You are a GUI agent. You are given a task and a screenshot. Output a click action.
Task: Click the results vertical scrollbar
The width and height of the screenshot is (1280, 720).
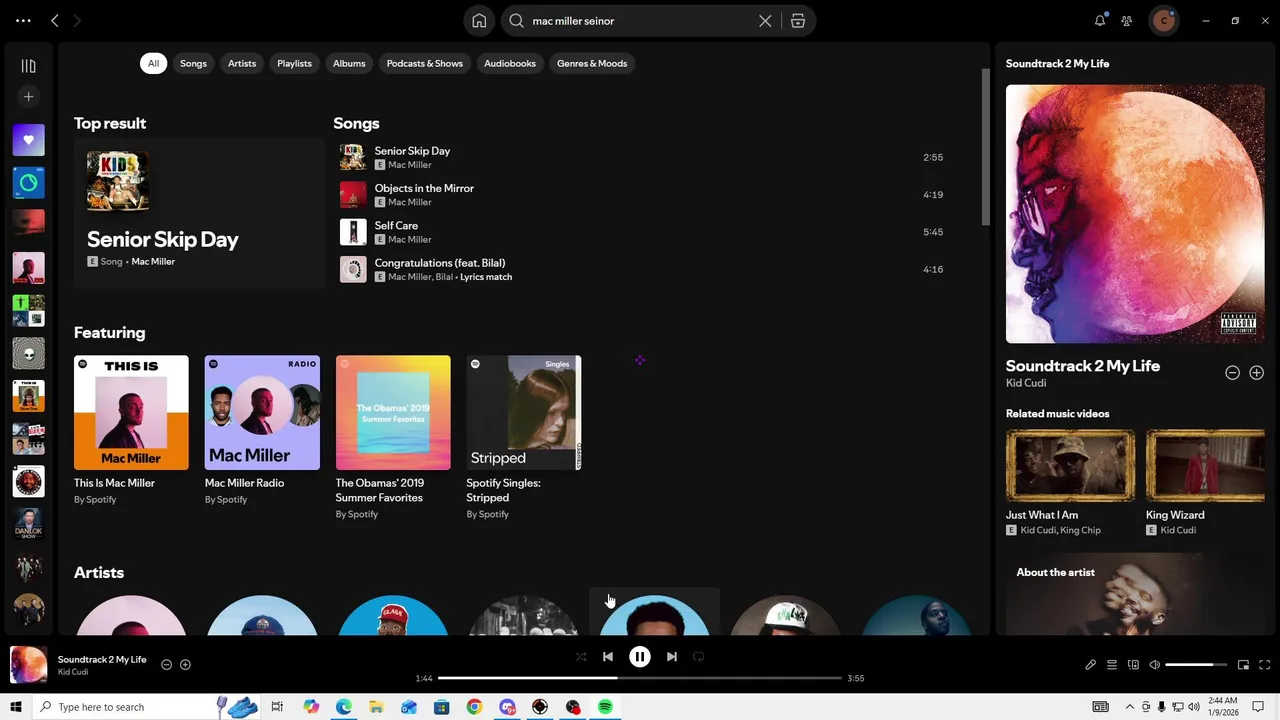(x=985, y=148)
